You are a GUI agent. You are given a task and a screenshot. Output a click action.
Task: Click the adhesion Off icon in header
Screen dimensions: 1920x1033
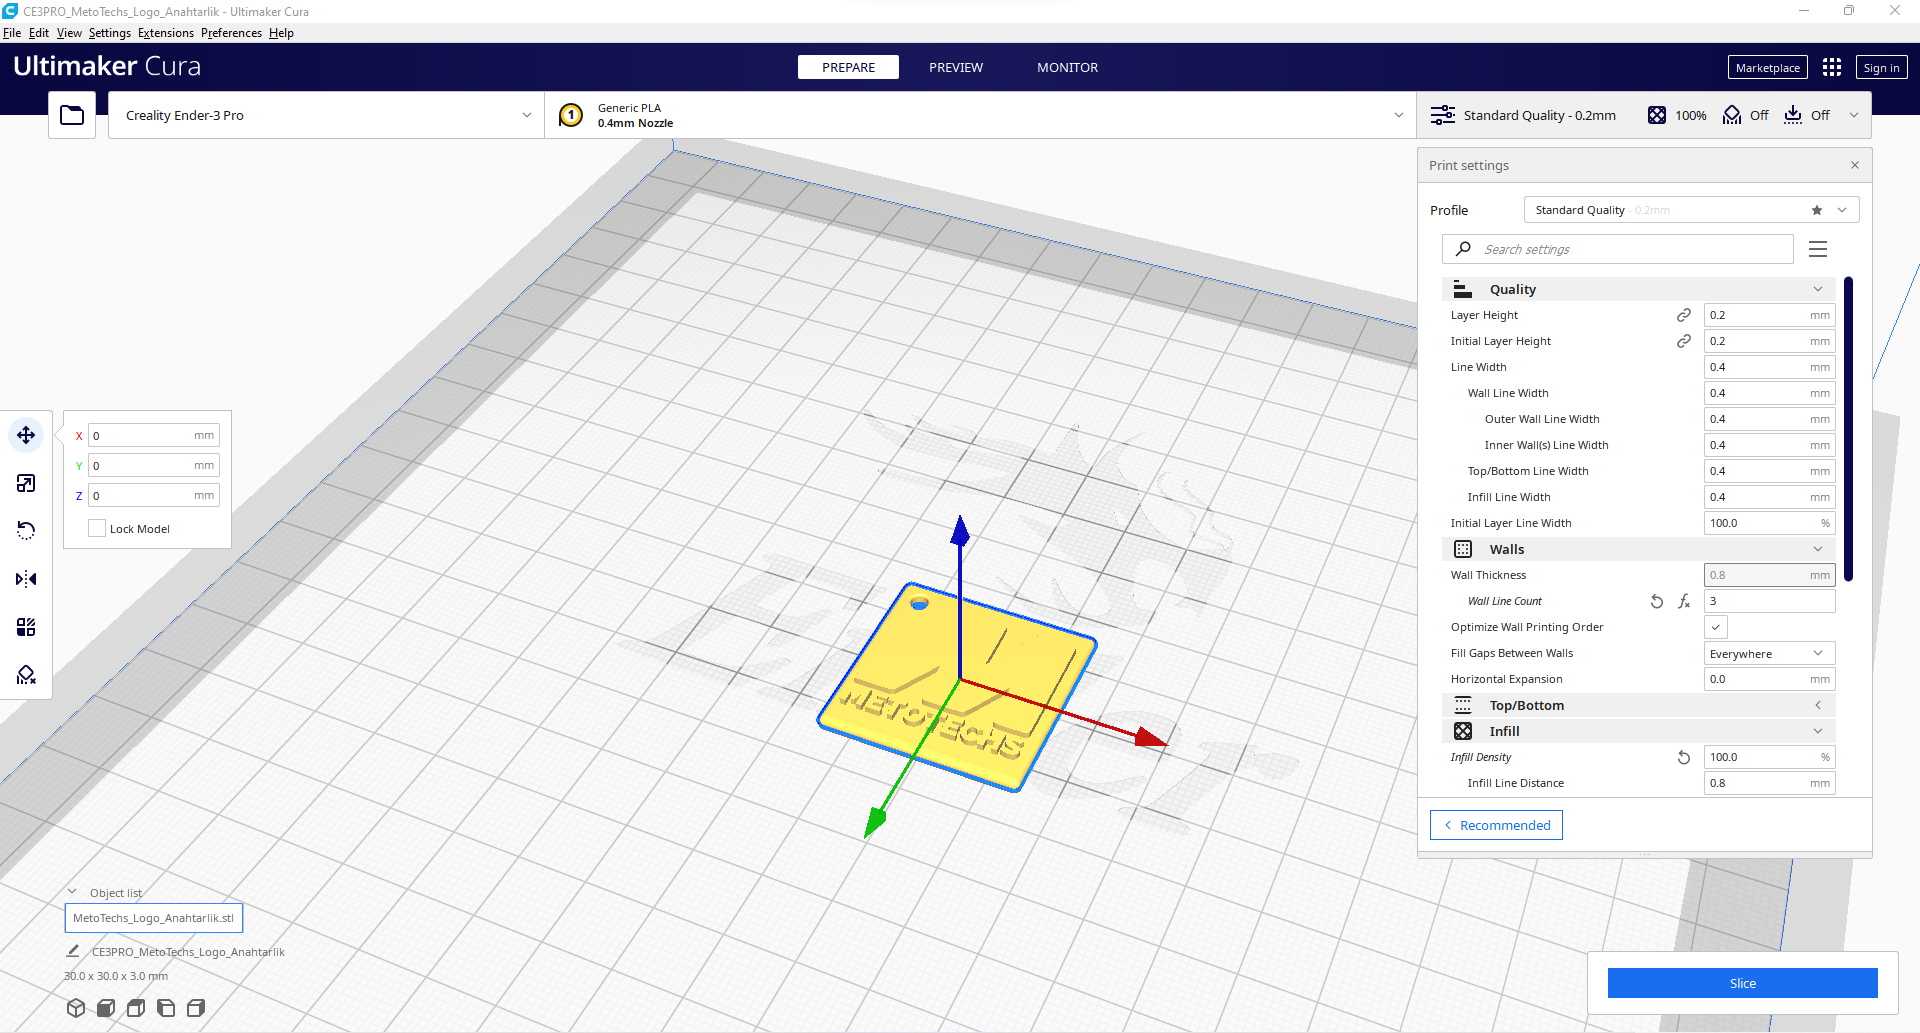click(x=1793, y=115)
